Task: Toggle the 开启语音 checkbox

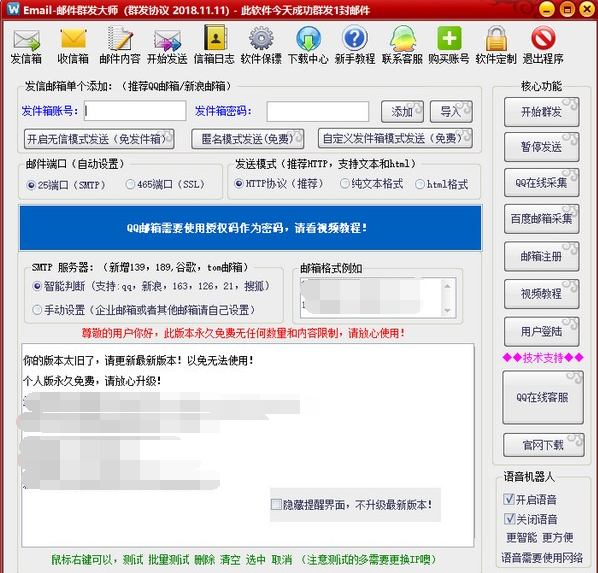Action: click(509, 499)
